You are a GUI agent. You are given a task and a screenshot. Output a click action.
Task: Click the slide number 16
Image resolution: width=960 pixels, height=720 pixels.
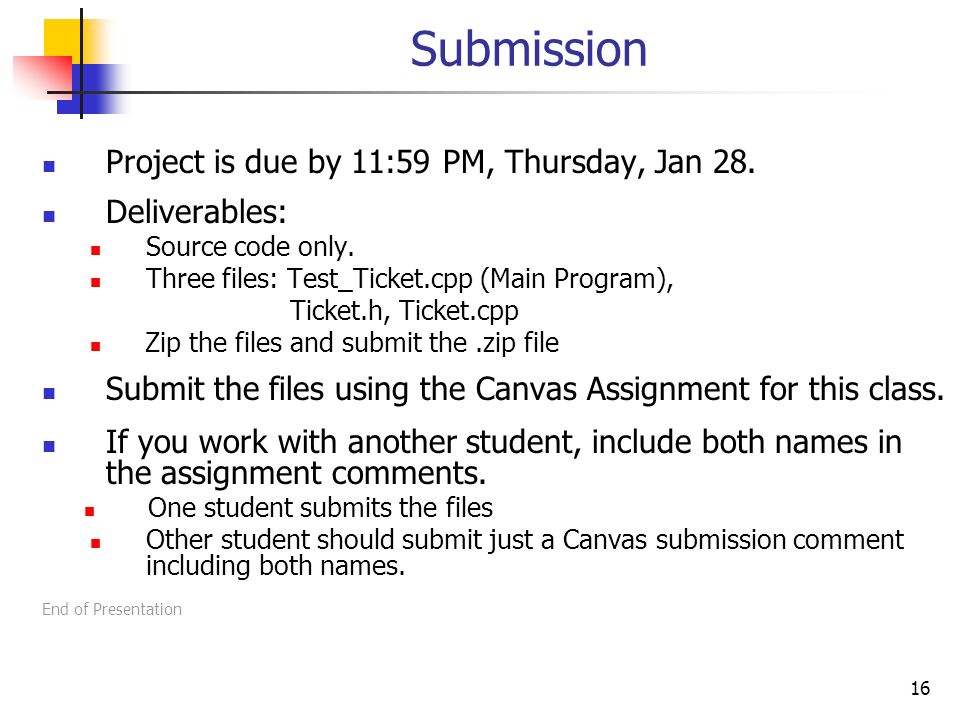(x=920, y=688)
